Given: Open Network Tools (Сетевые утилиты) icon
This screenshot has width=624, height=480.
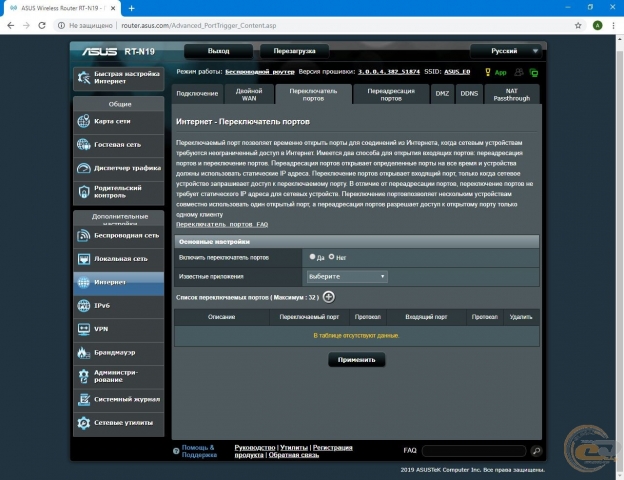Looking at the screenshot, I should pos(84,423).
